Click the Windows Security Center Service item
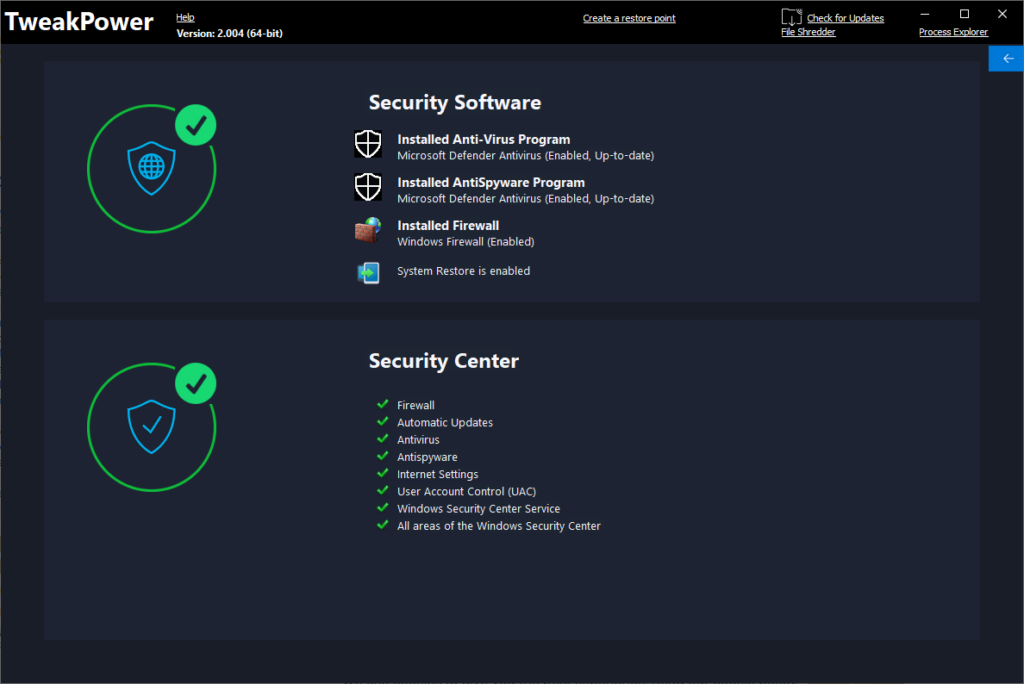 [x=478, y=508]
